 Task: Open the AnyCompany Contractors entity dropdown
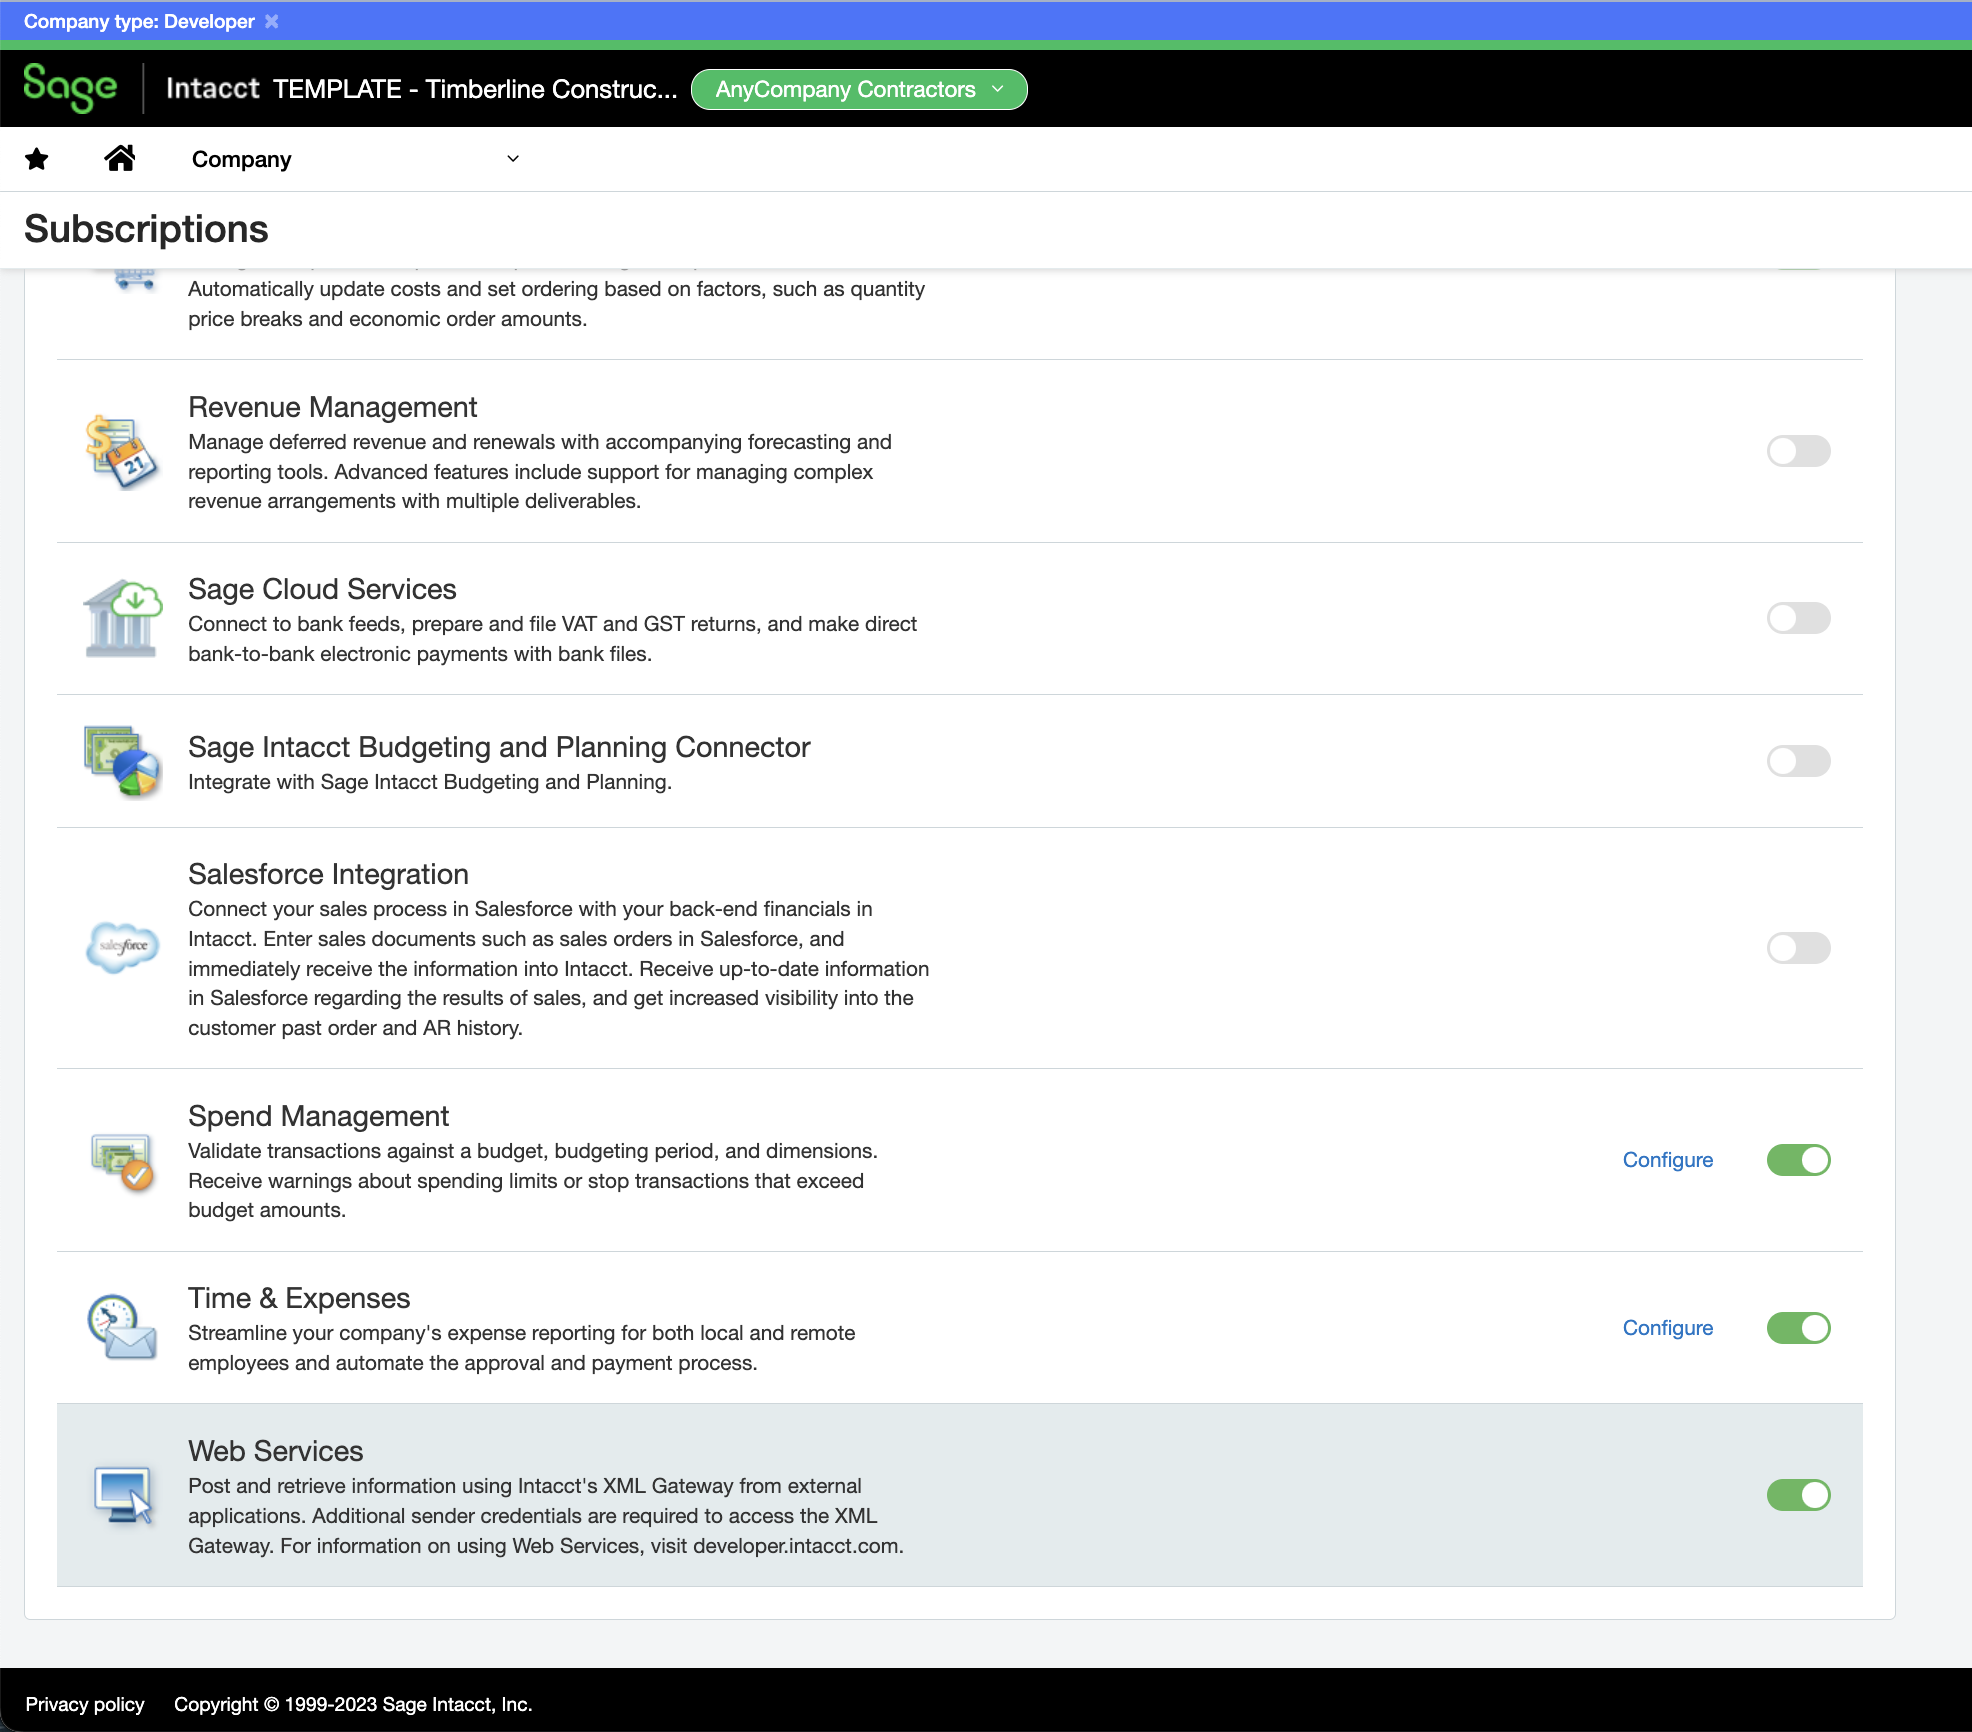click(x=859, y=89)
